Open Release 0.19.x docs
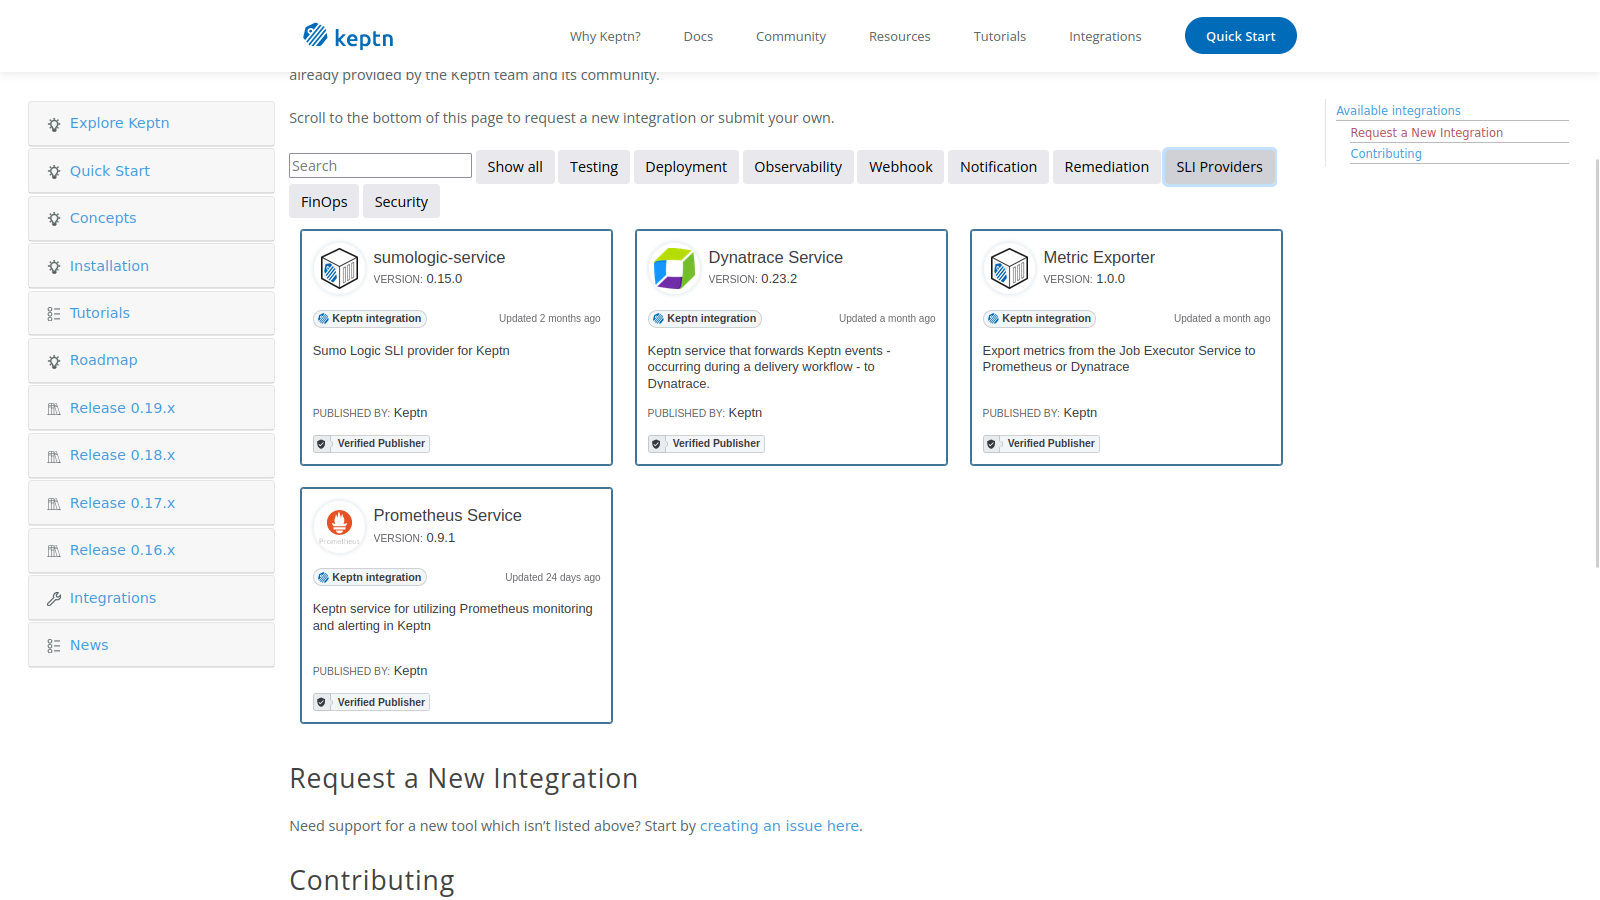The width and height of the screenshot is (1600, 900). pos(151,409)
